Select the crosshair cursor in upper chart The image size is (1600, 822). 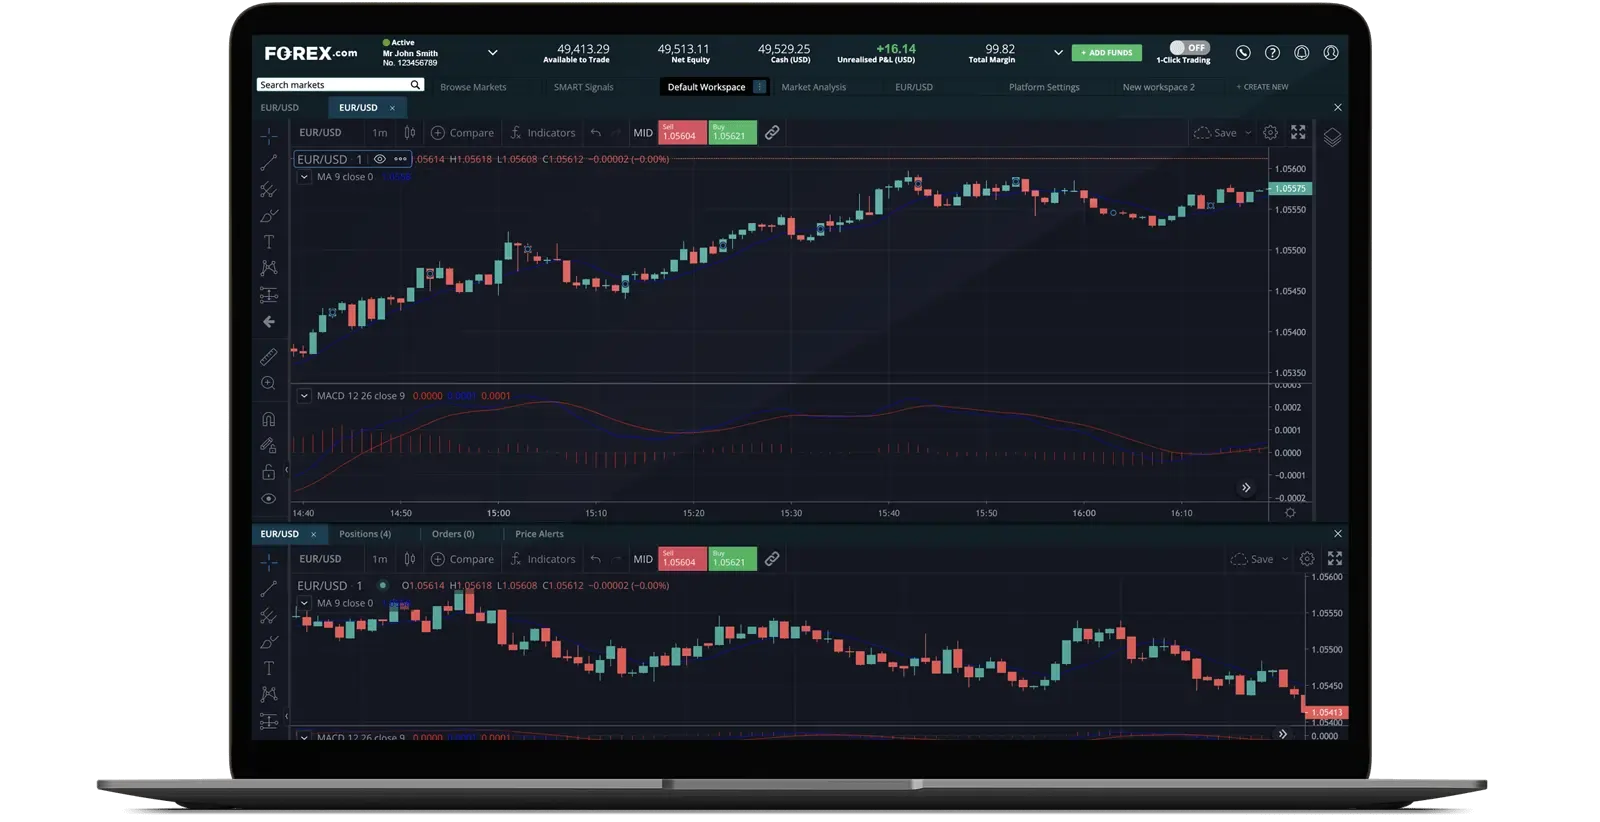(x=268, y=135)
